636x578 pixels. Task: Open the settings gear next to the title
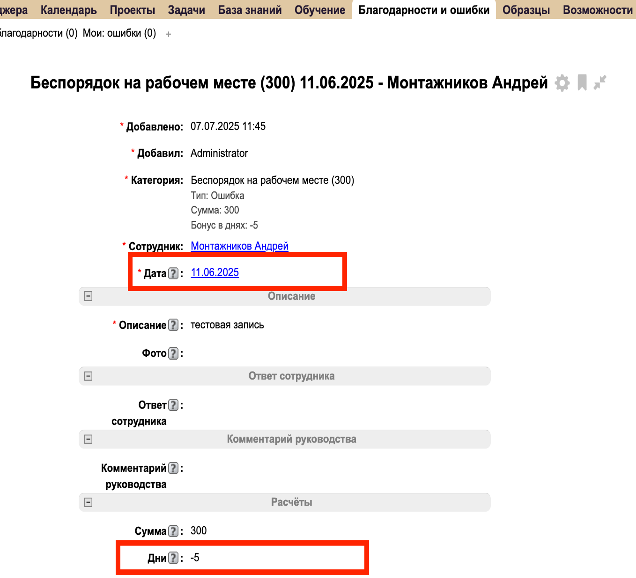tap(562, 83)
